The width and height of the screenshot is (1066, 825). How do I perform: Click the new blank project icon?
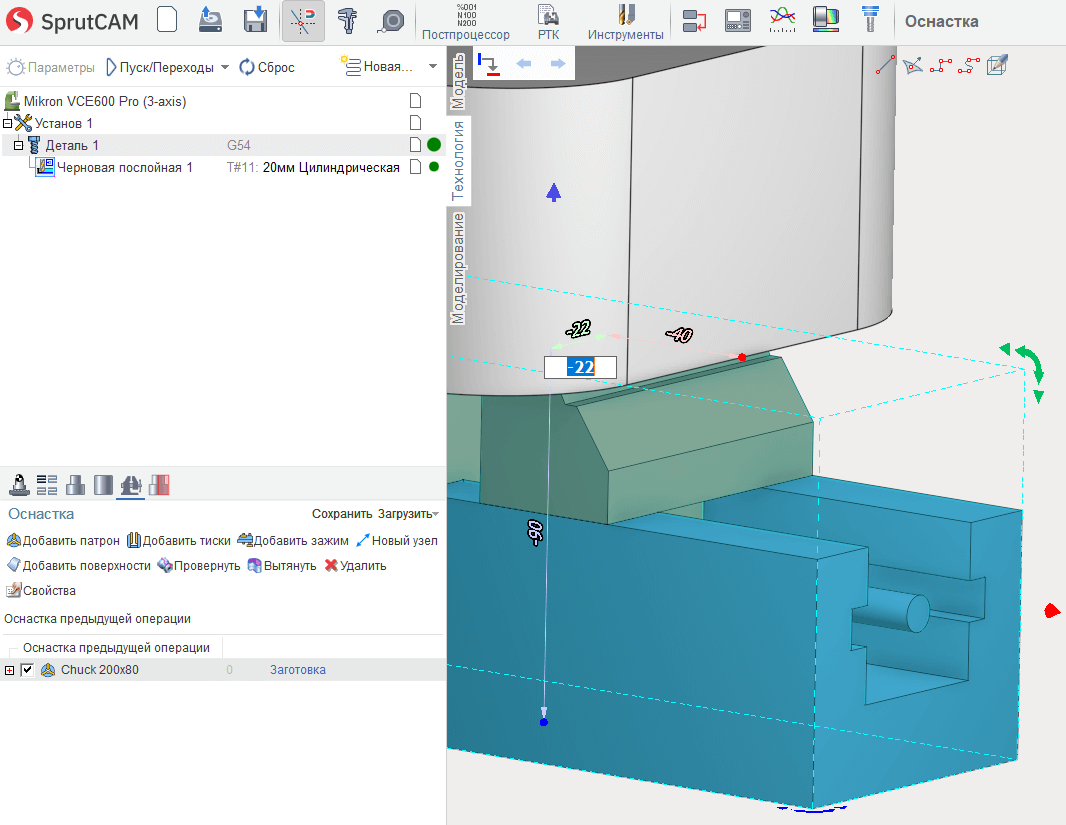coord(167,21)
